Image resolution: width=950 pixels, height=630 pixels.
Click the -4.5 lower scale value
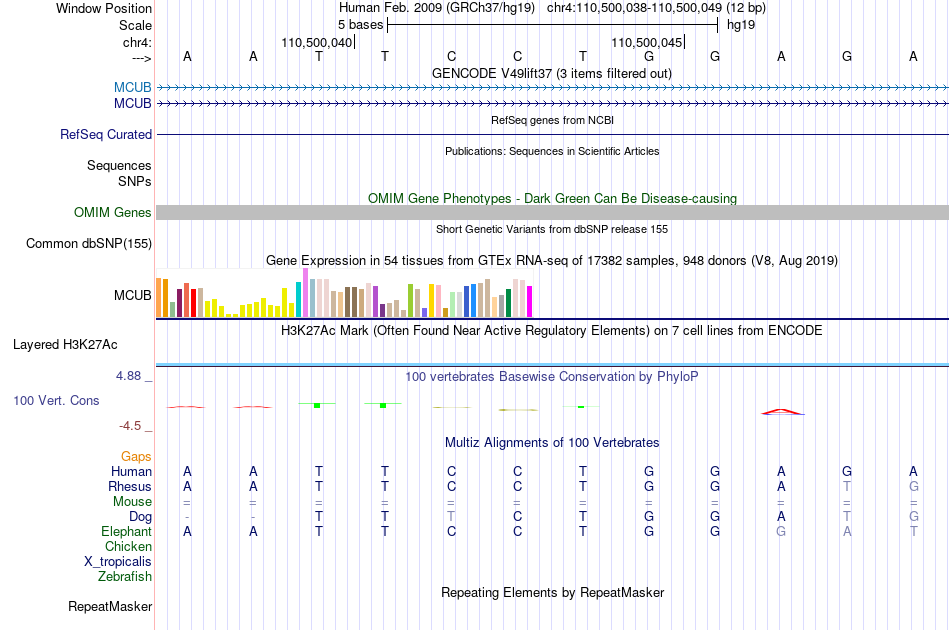tap(130, 426)
